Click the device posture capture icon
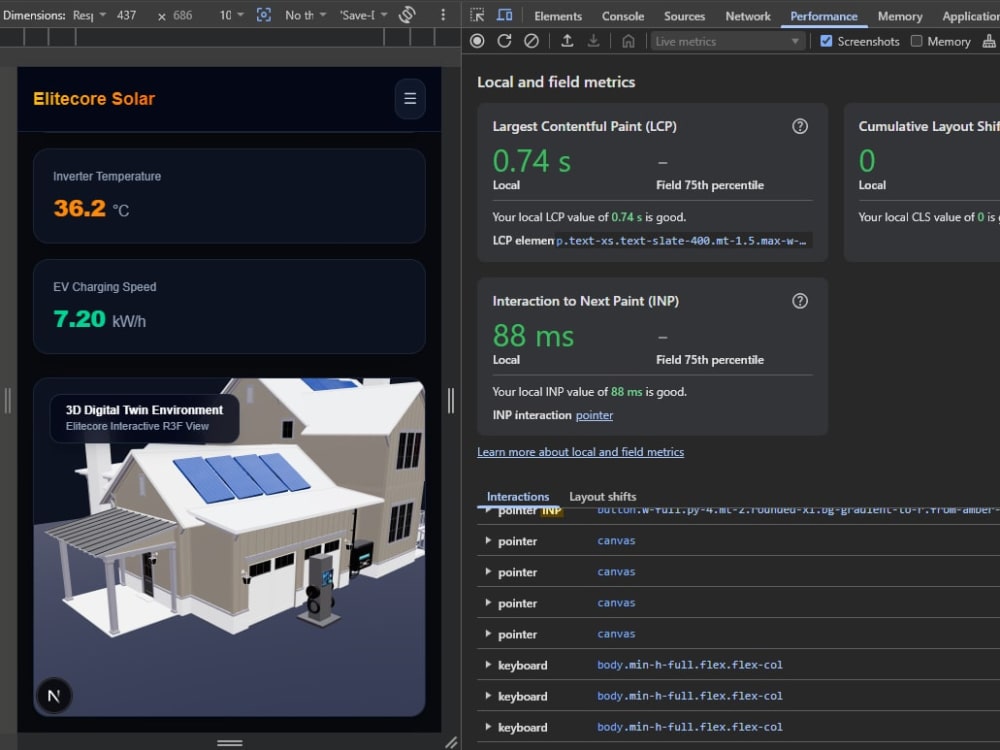The height and width of the screenshot is (750, 1000). coord(263,15)
